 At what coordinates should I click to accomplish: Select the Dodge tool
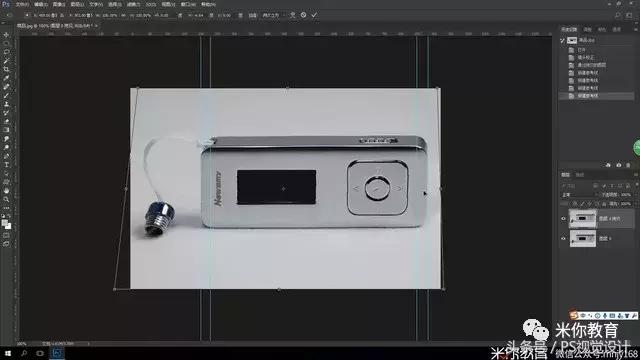pyautogui.click(x=6, y=147)
